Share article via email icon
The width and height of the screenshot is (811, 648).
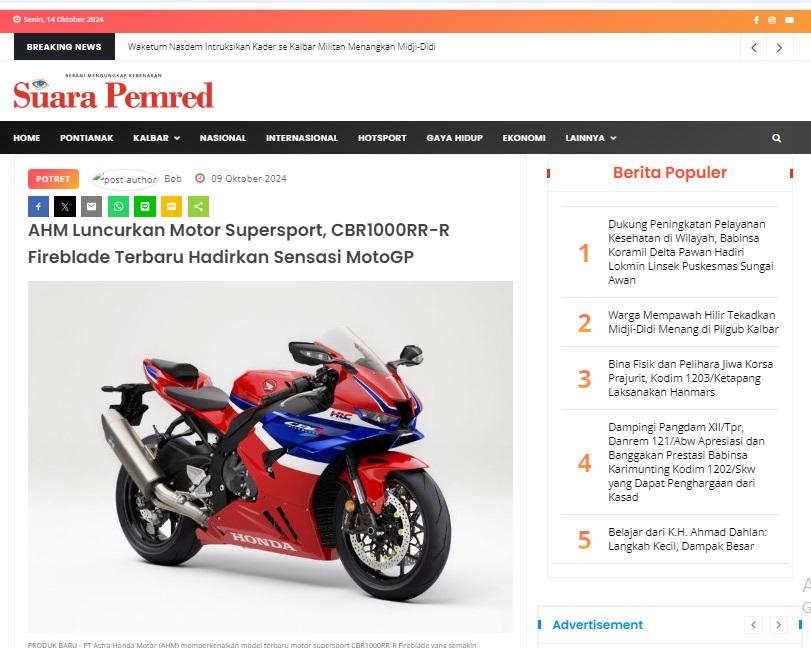pos(92,207)
